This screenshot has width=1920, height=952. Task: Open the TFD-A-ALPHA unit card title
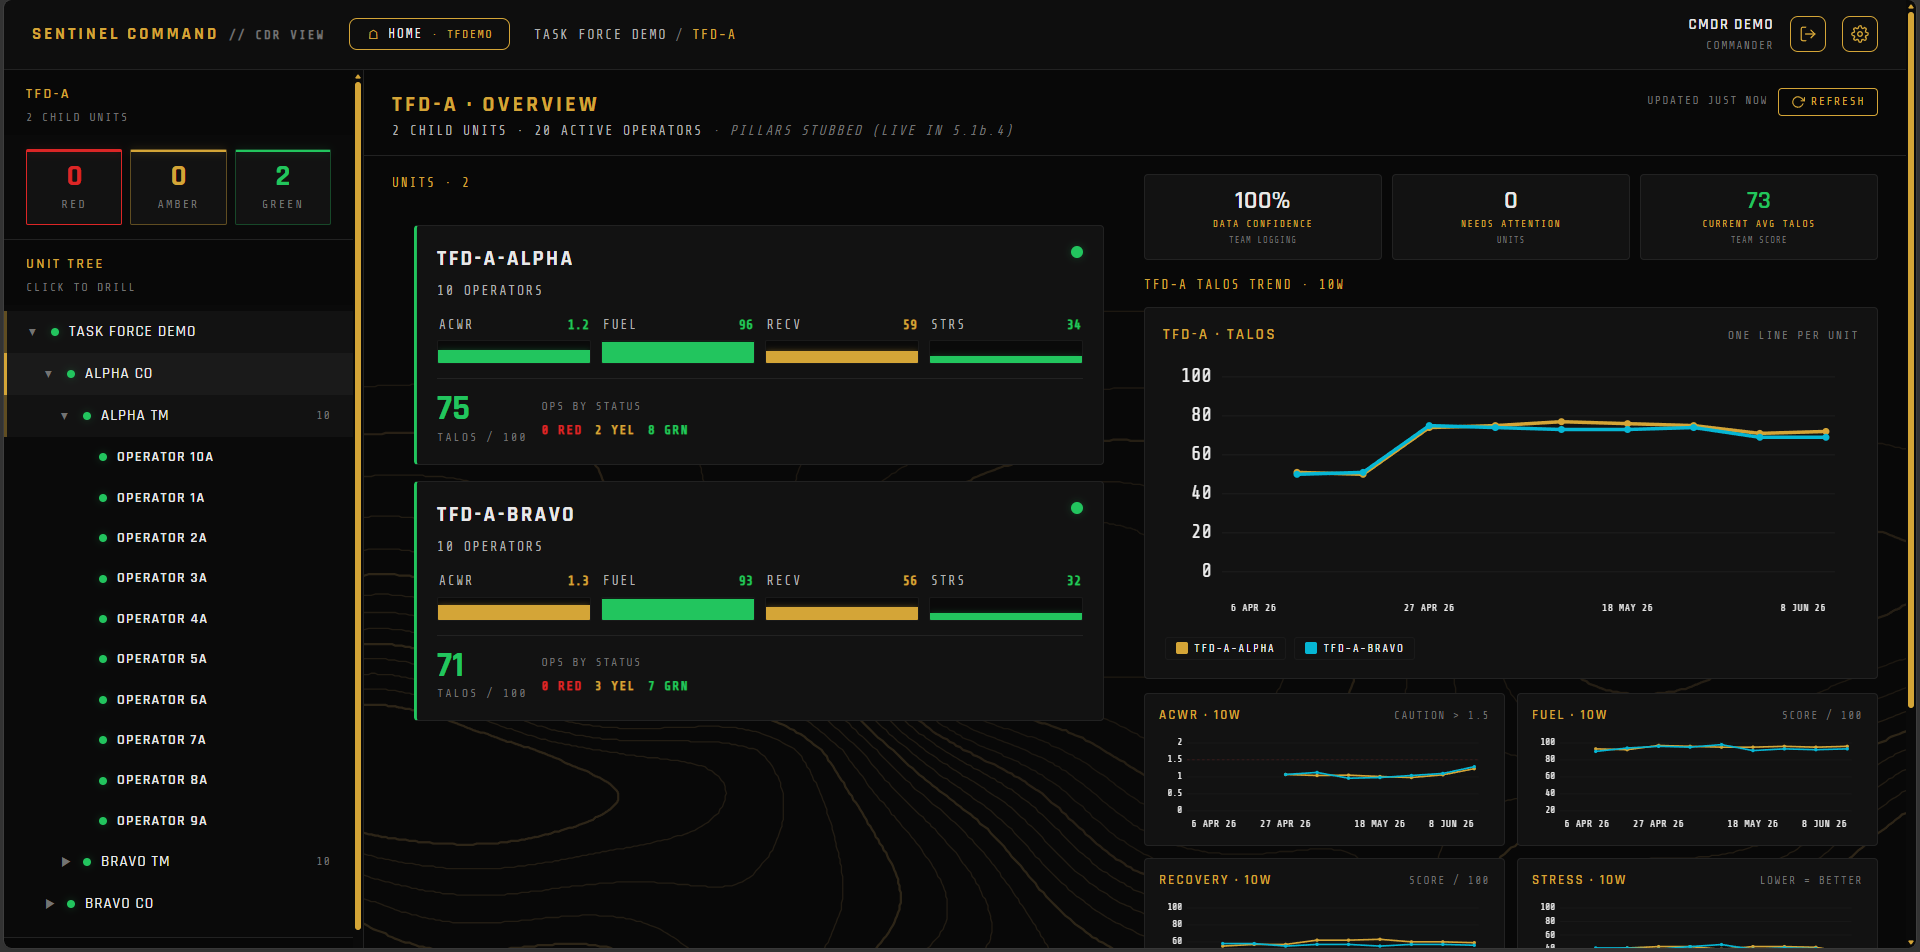505,258
